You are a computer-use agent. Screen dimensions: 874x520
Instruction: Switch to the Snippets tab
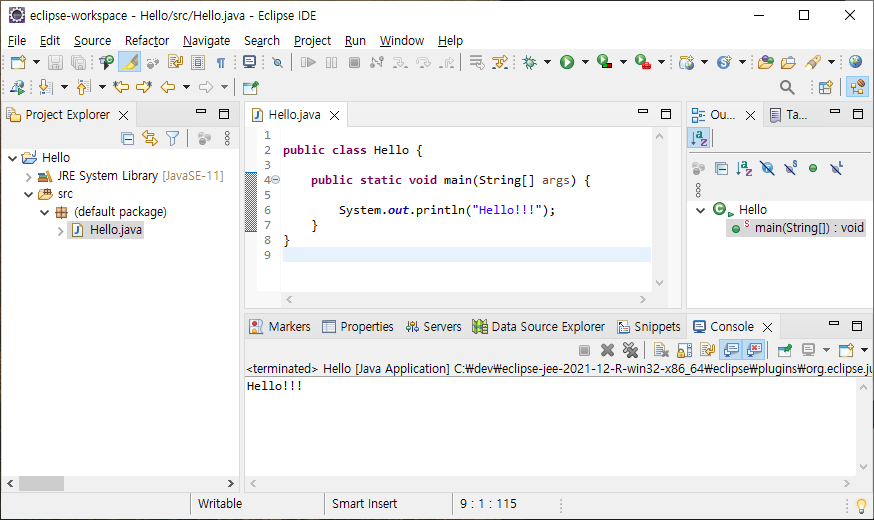coord(648,327)
